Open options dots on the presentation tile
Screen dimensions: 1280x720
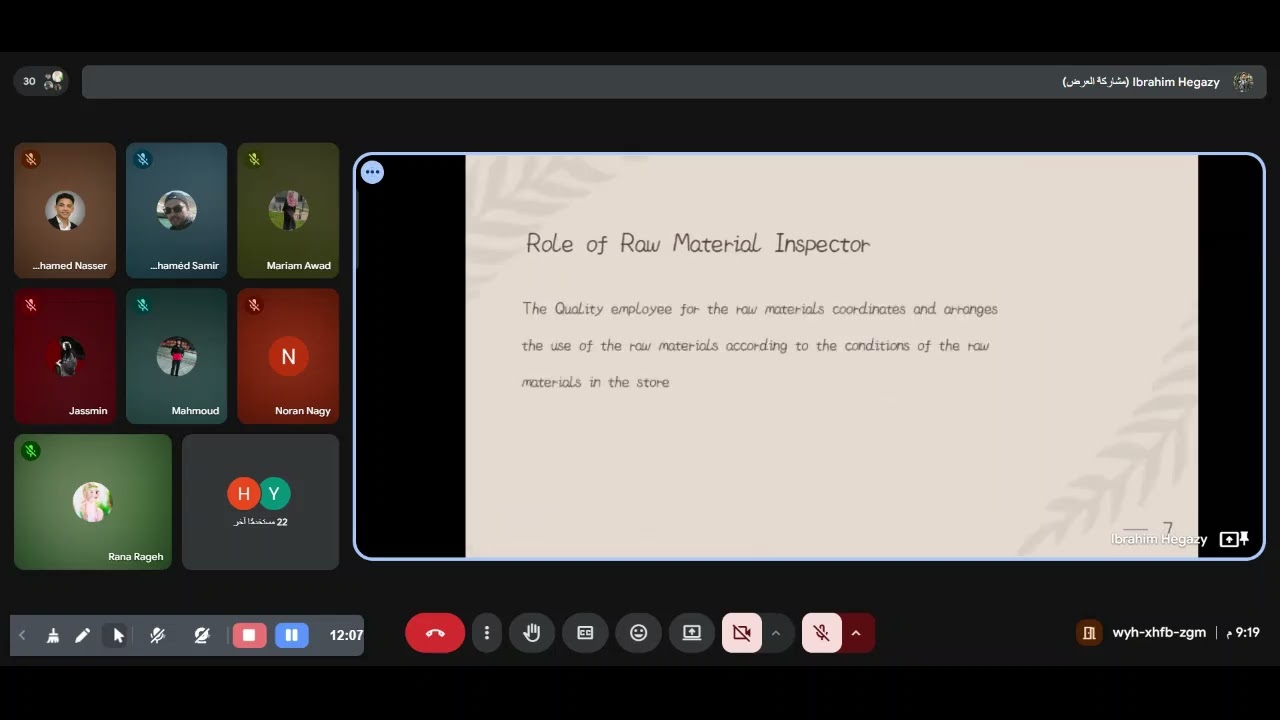pos(372,172)
